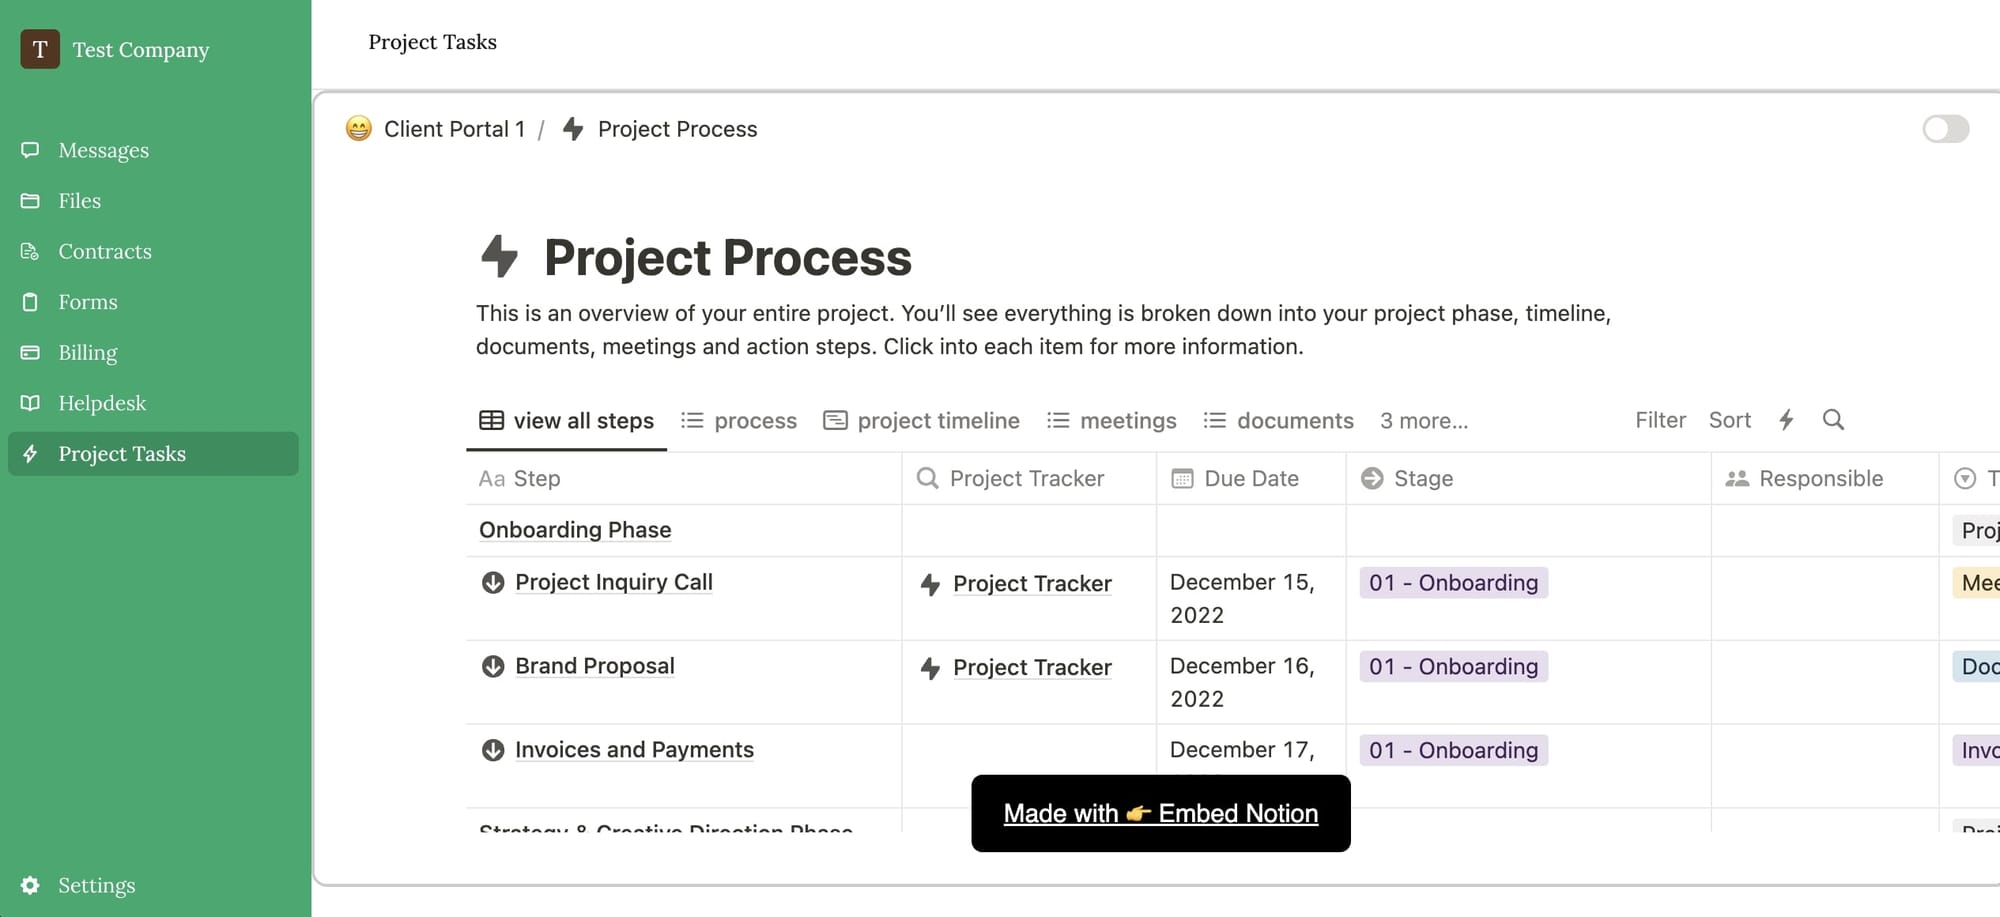Open Files folder icon in the sidebar

(30, 201)
